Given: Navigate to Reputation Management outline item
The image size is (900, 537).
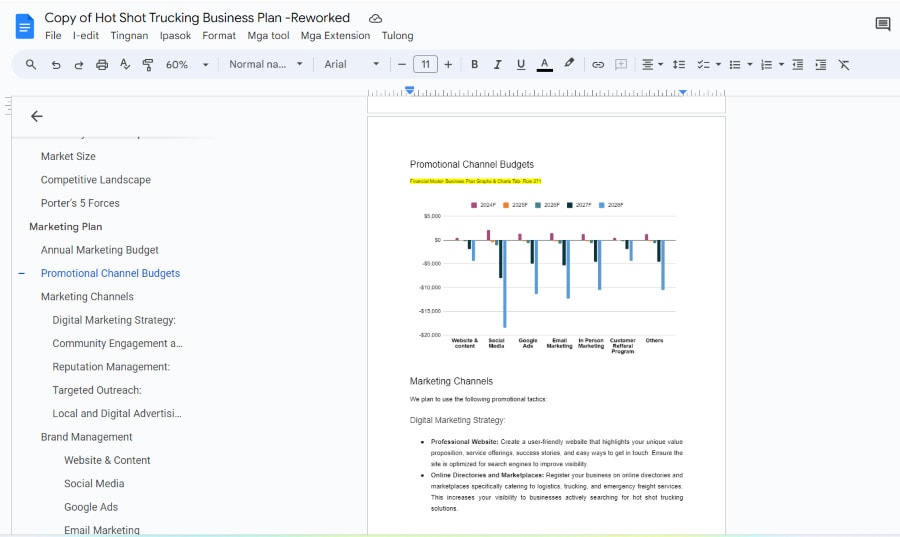Looking at the screenshot, I should coord(111,367).
